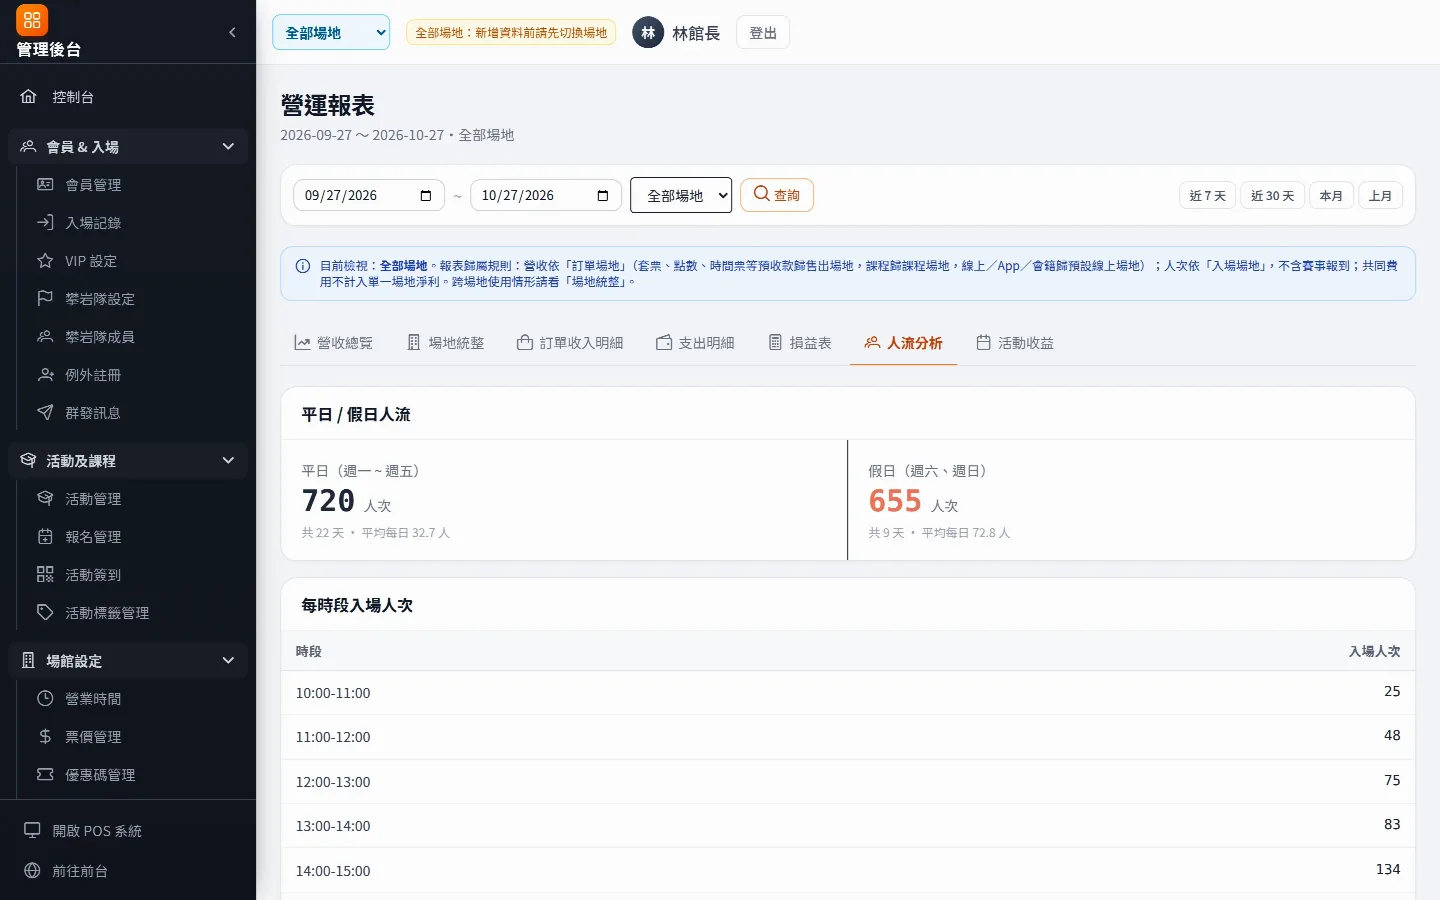The height and width of the screenshot is (900, 1440).
Task: Select the 上月 quick range
Action: 1380,196
